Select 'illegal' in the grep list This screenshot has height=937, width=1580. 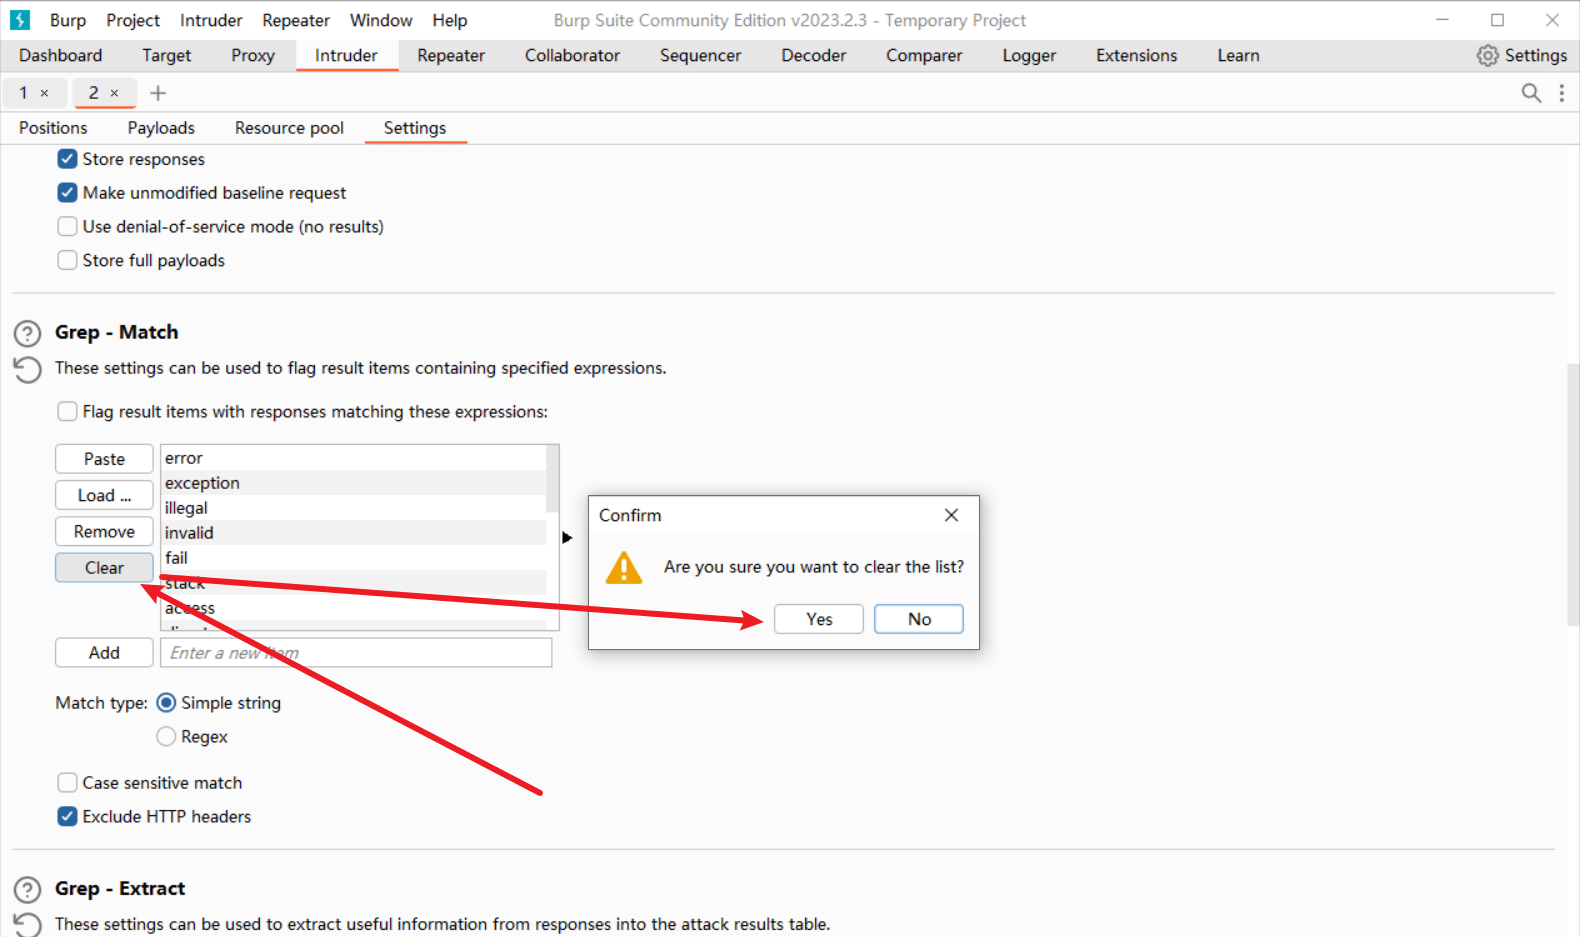(x=353, y=508)
